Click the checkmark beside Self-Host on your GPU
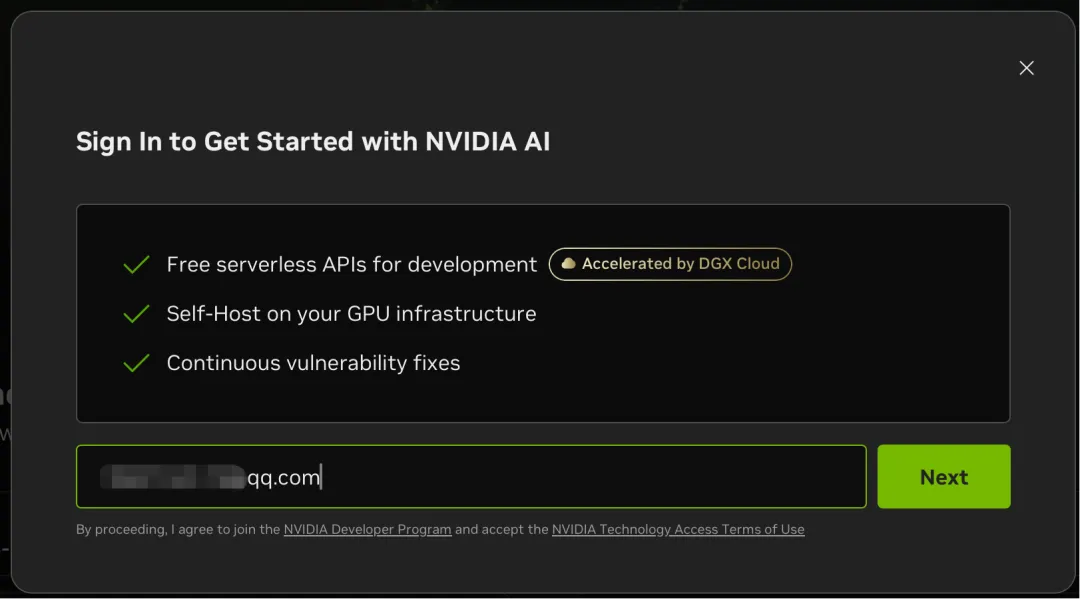 (x=136, y=314)
